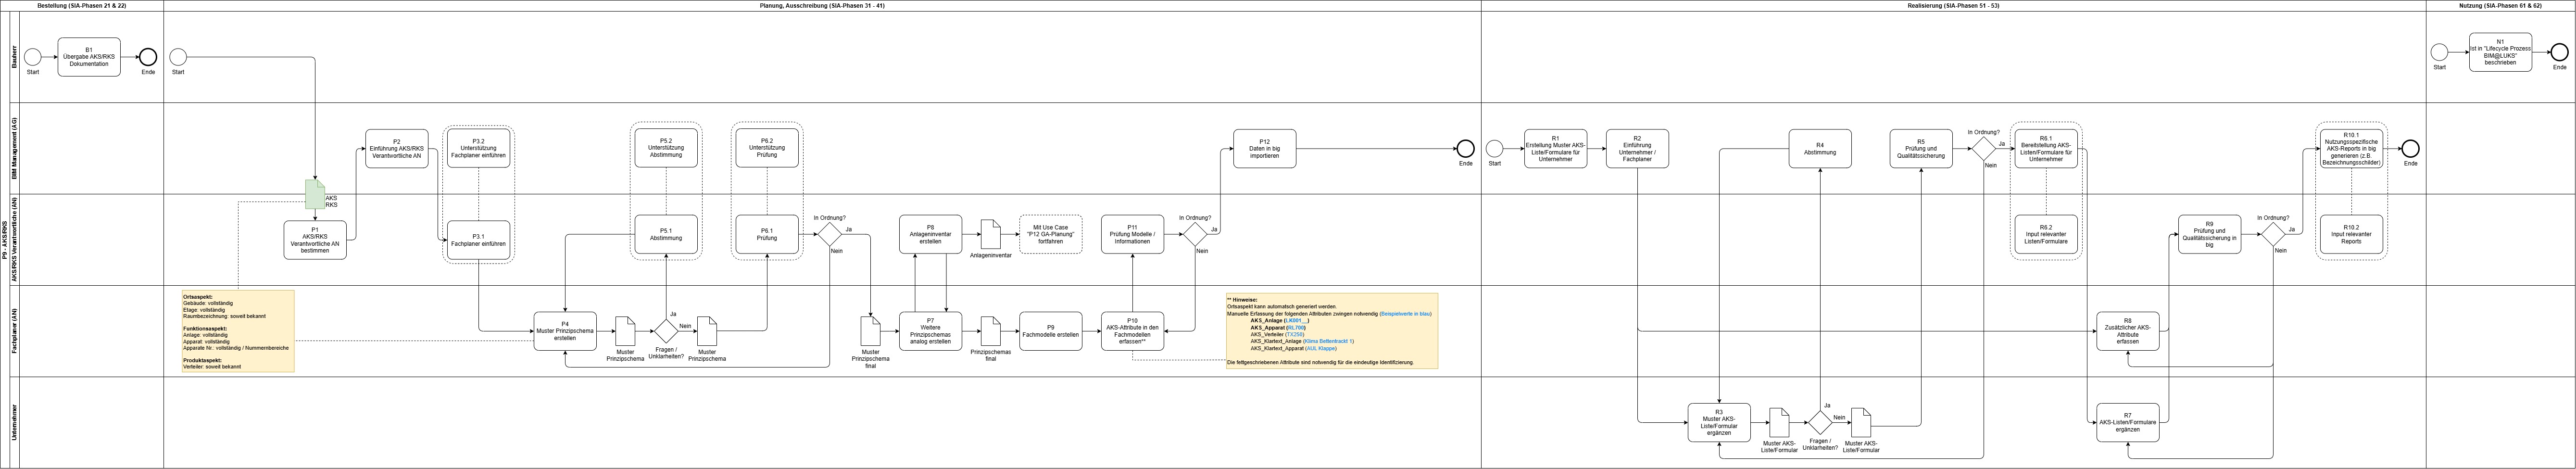Viewport: 2576px width, 469px height.
Task: Click the 'Realisierung (SIA-Phasen 51 - 53)' header
Action: [x=1953, y=6]
